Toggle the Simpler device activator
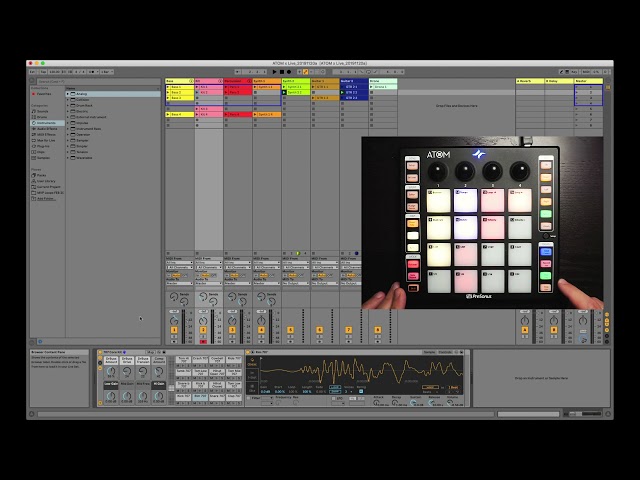The image size is (640, 480). tap(248, 352)
